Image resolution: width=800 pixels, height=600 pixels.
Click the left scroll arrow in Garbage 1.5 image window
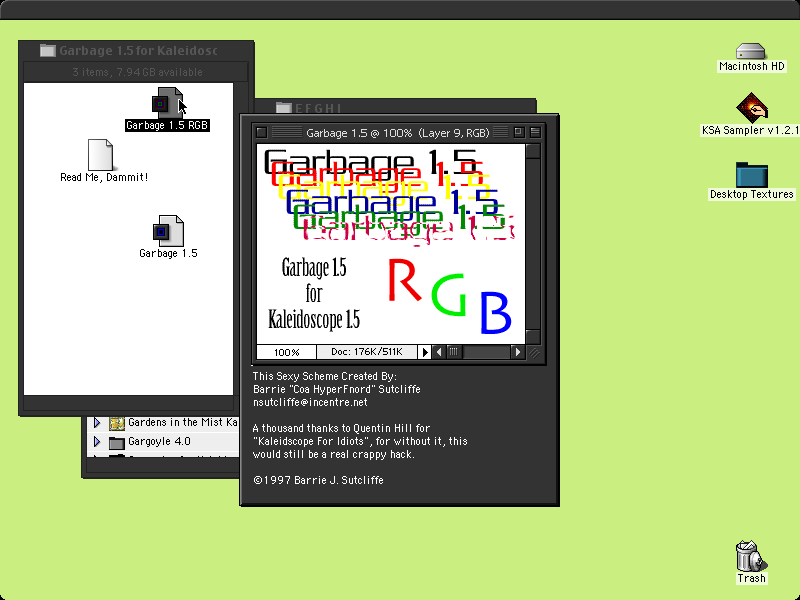(439, 352)
